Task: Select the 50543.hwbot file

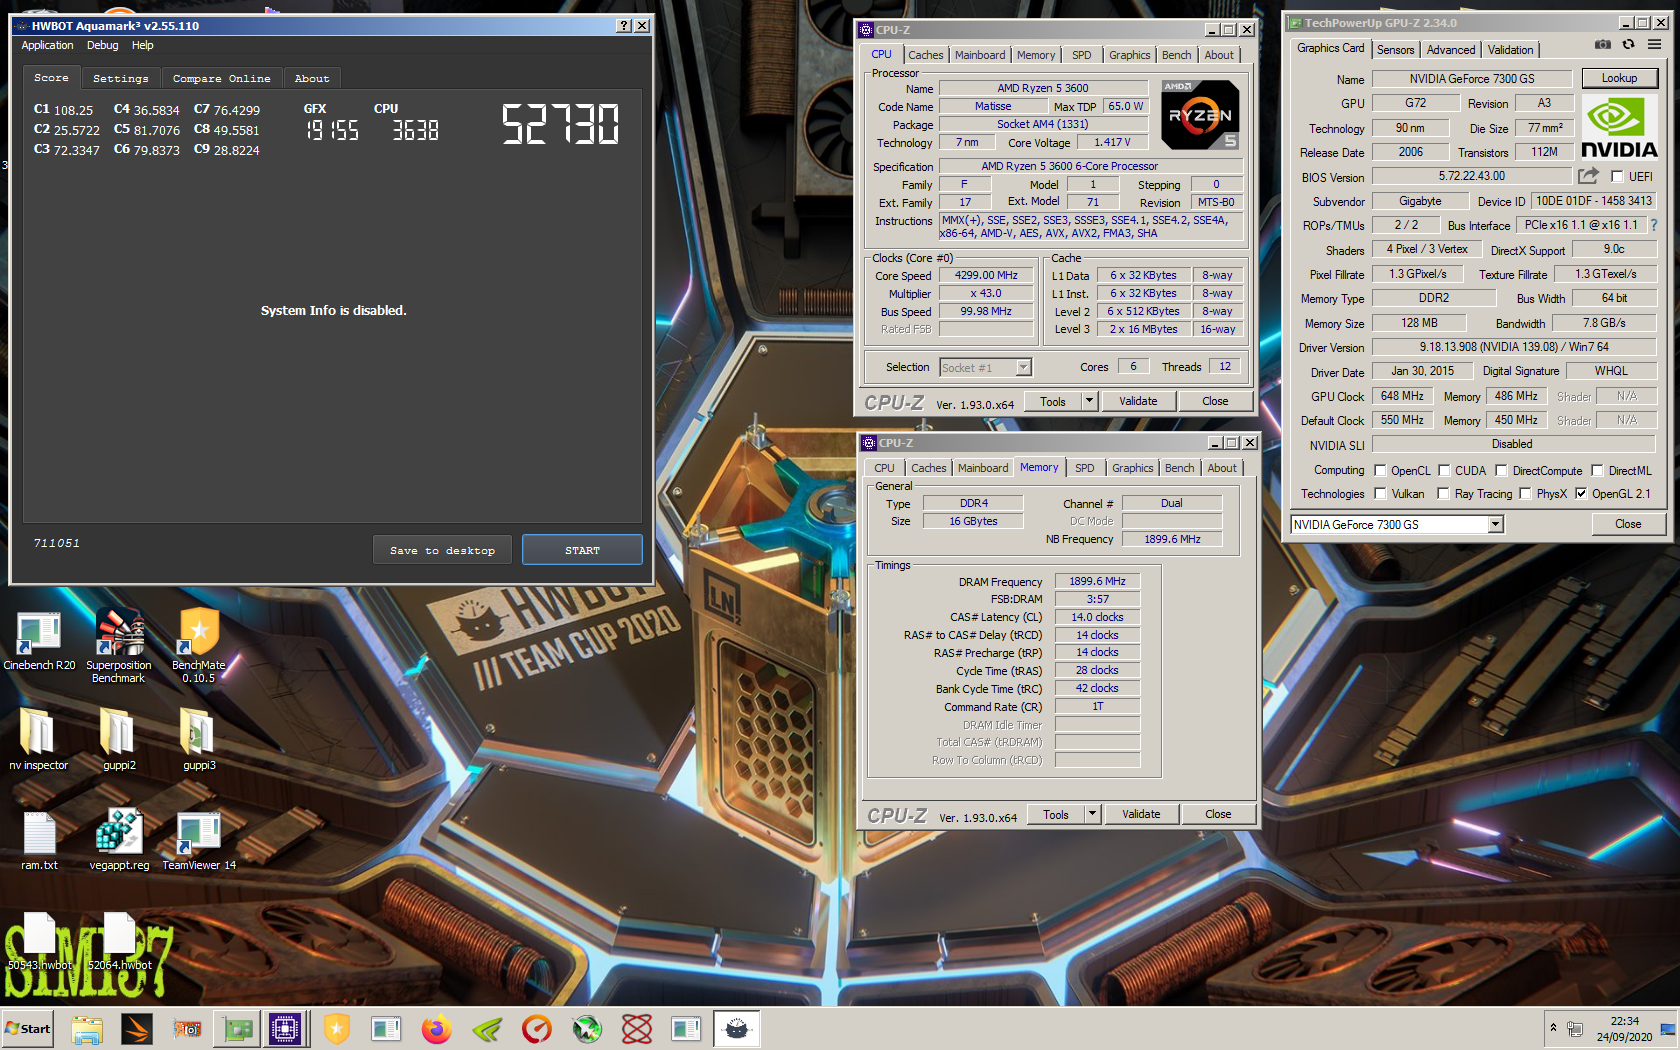Action: click(x=39, y=941)
